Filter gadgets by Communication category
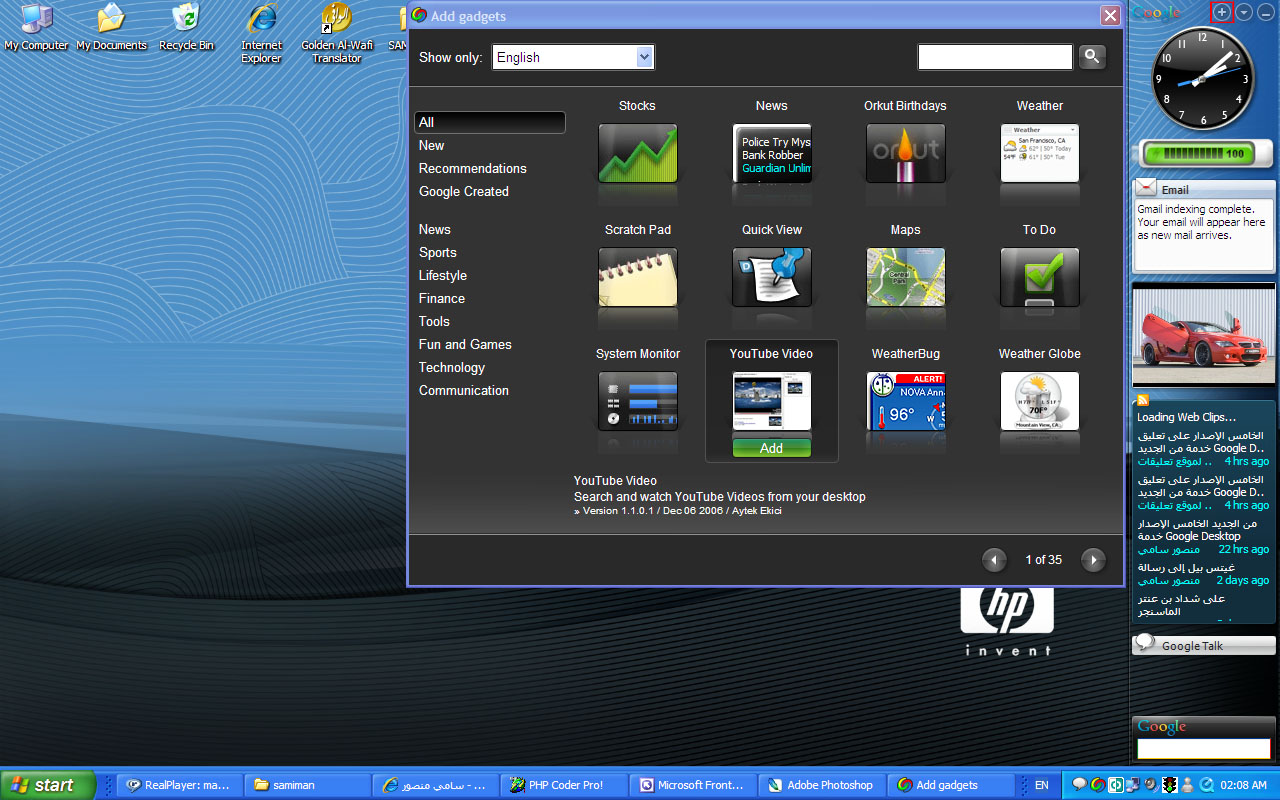Screen dimensions: 1280x800 tap(464, 390)
